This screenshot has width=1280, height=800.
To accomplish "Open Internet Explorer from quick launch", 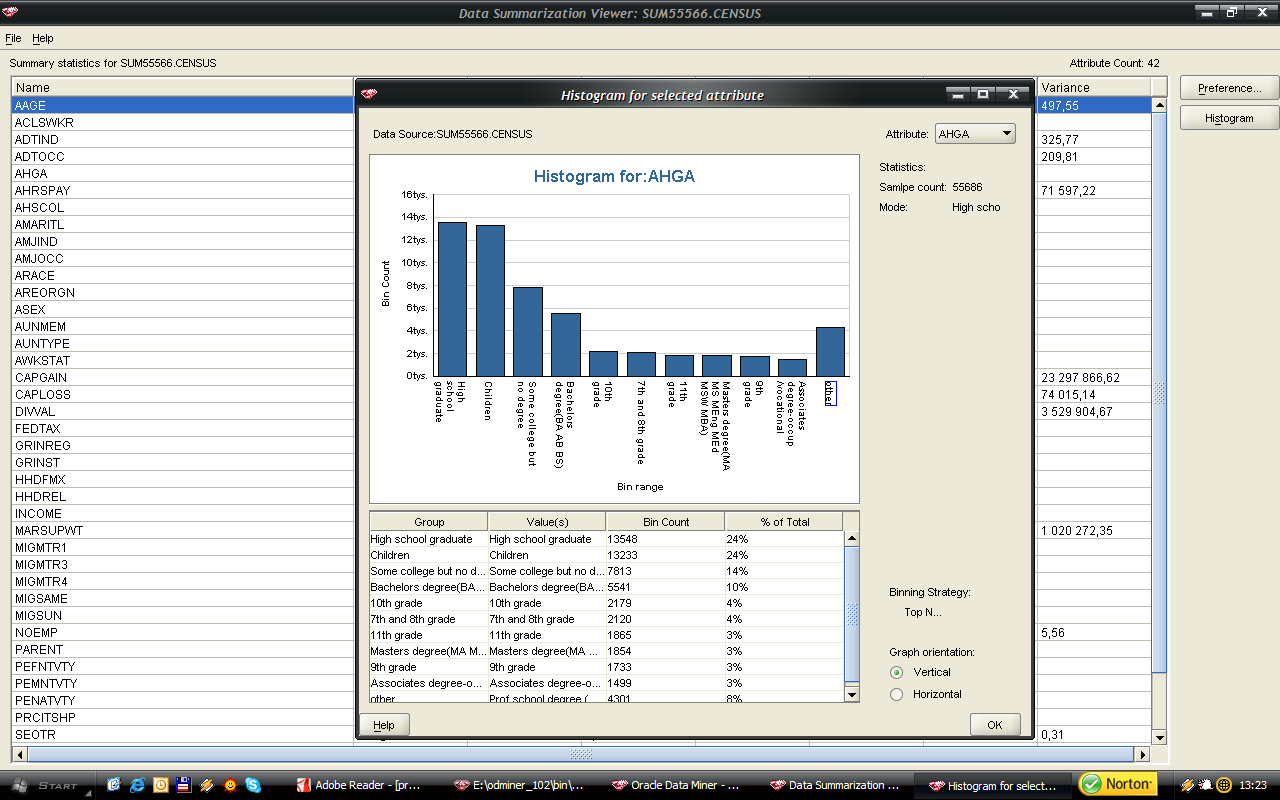I will [137, 785].
